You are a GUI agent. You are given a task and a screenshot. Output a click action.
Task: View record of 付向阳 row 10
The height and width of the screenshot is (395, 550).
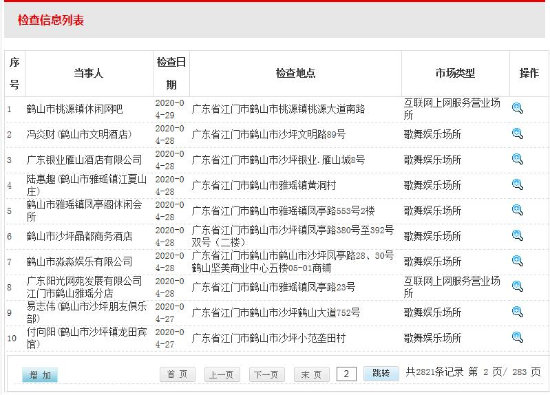tap(517, 337)
